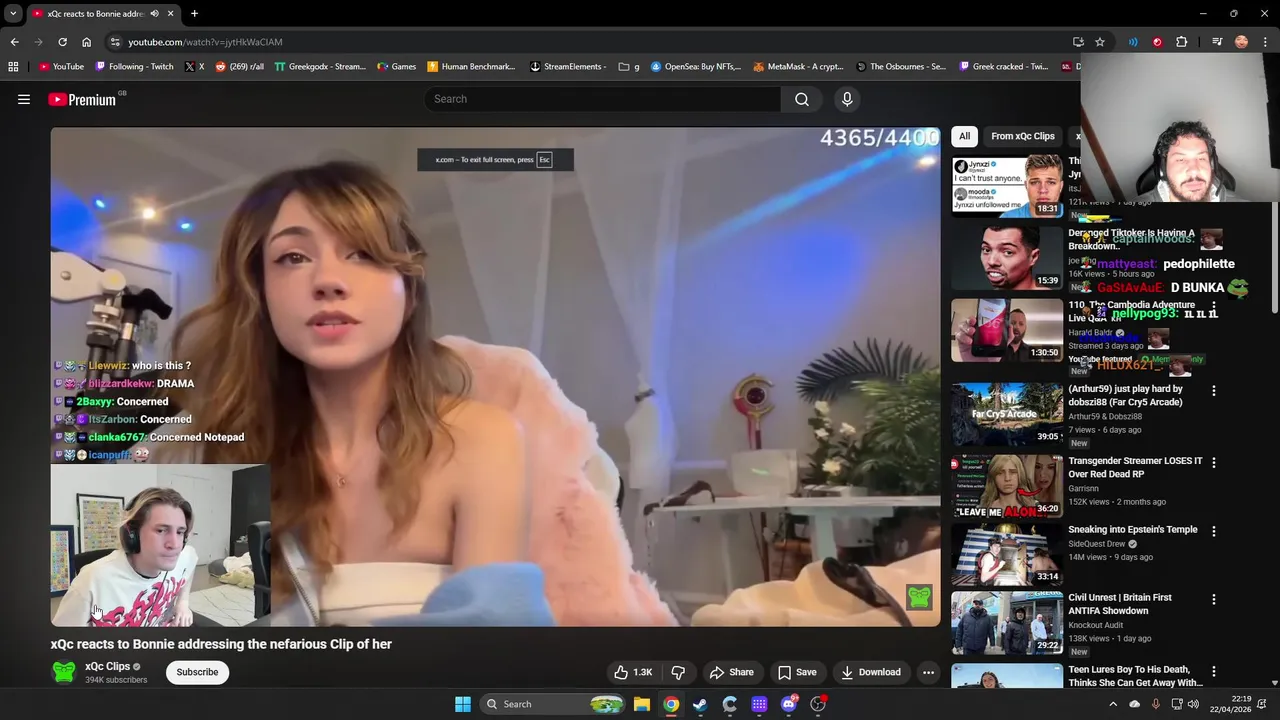Open the Windows Start menu
Viewport: 1280px width, 720px height.
(x=462, y=704)
